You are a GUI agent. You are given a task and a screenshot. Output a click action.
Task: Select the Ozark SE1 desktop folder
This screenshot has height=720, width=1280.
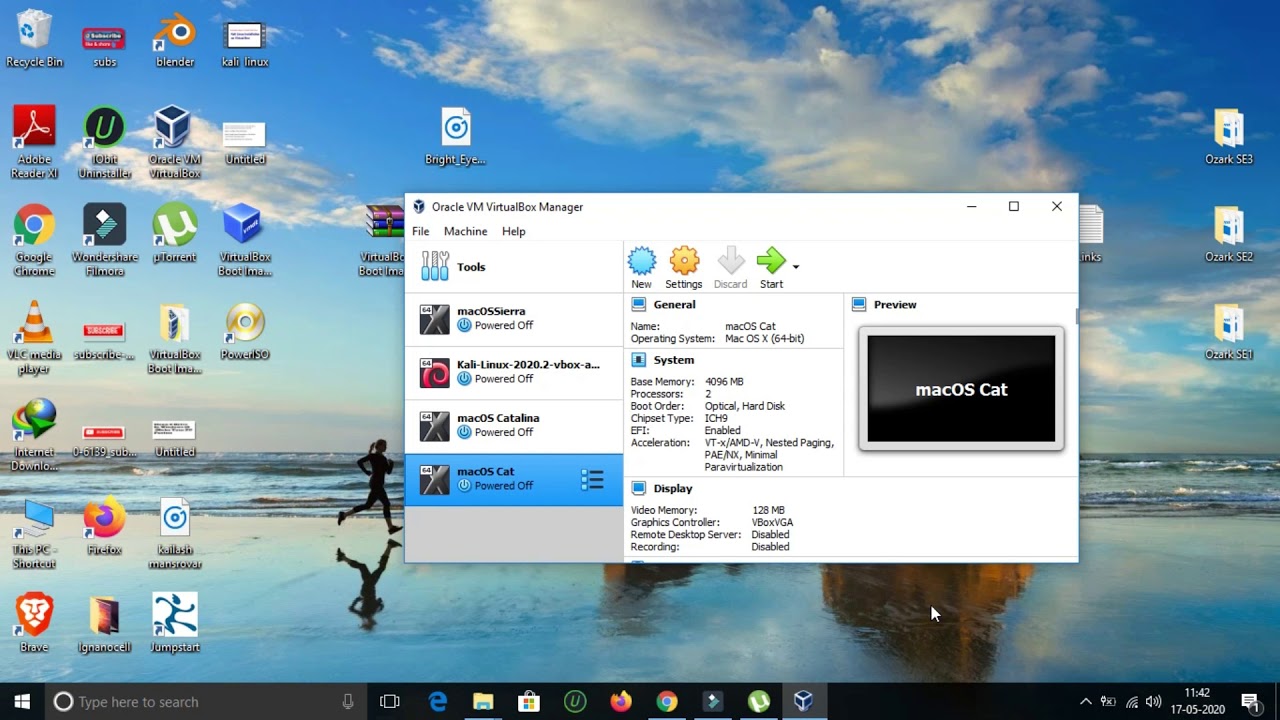coord(1229,332)
